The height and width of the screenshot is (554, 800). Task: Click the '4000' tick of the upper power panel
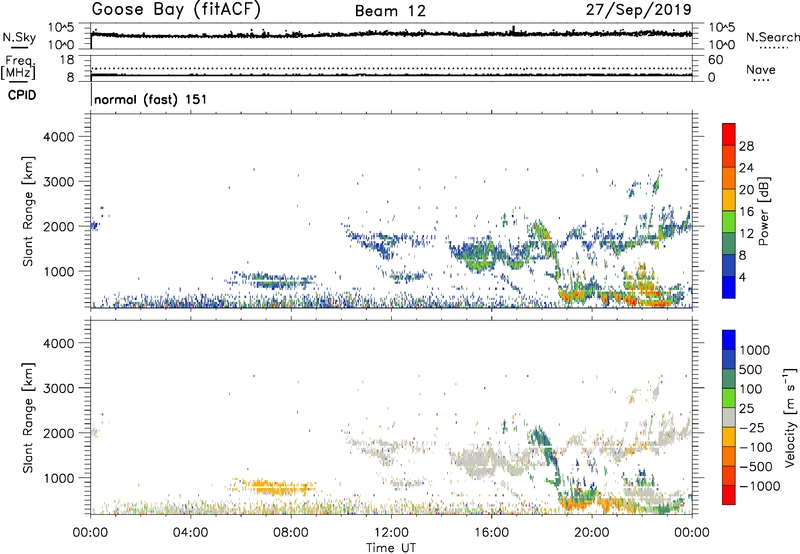point(59,137)
